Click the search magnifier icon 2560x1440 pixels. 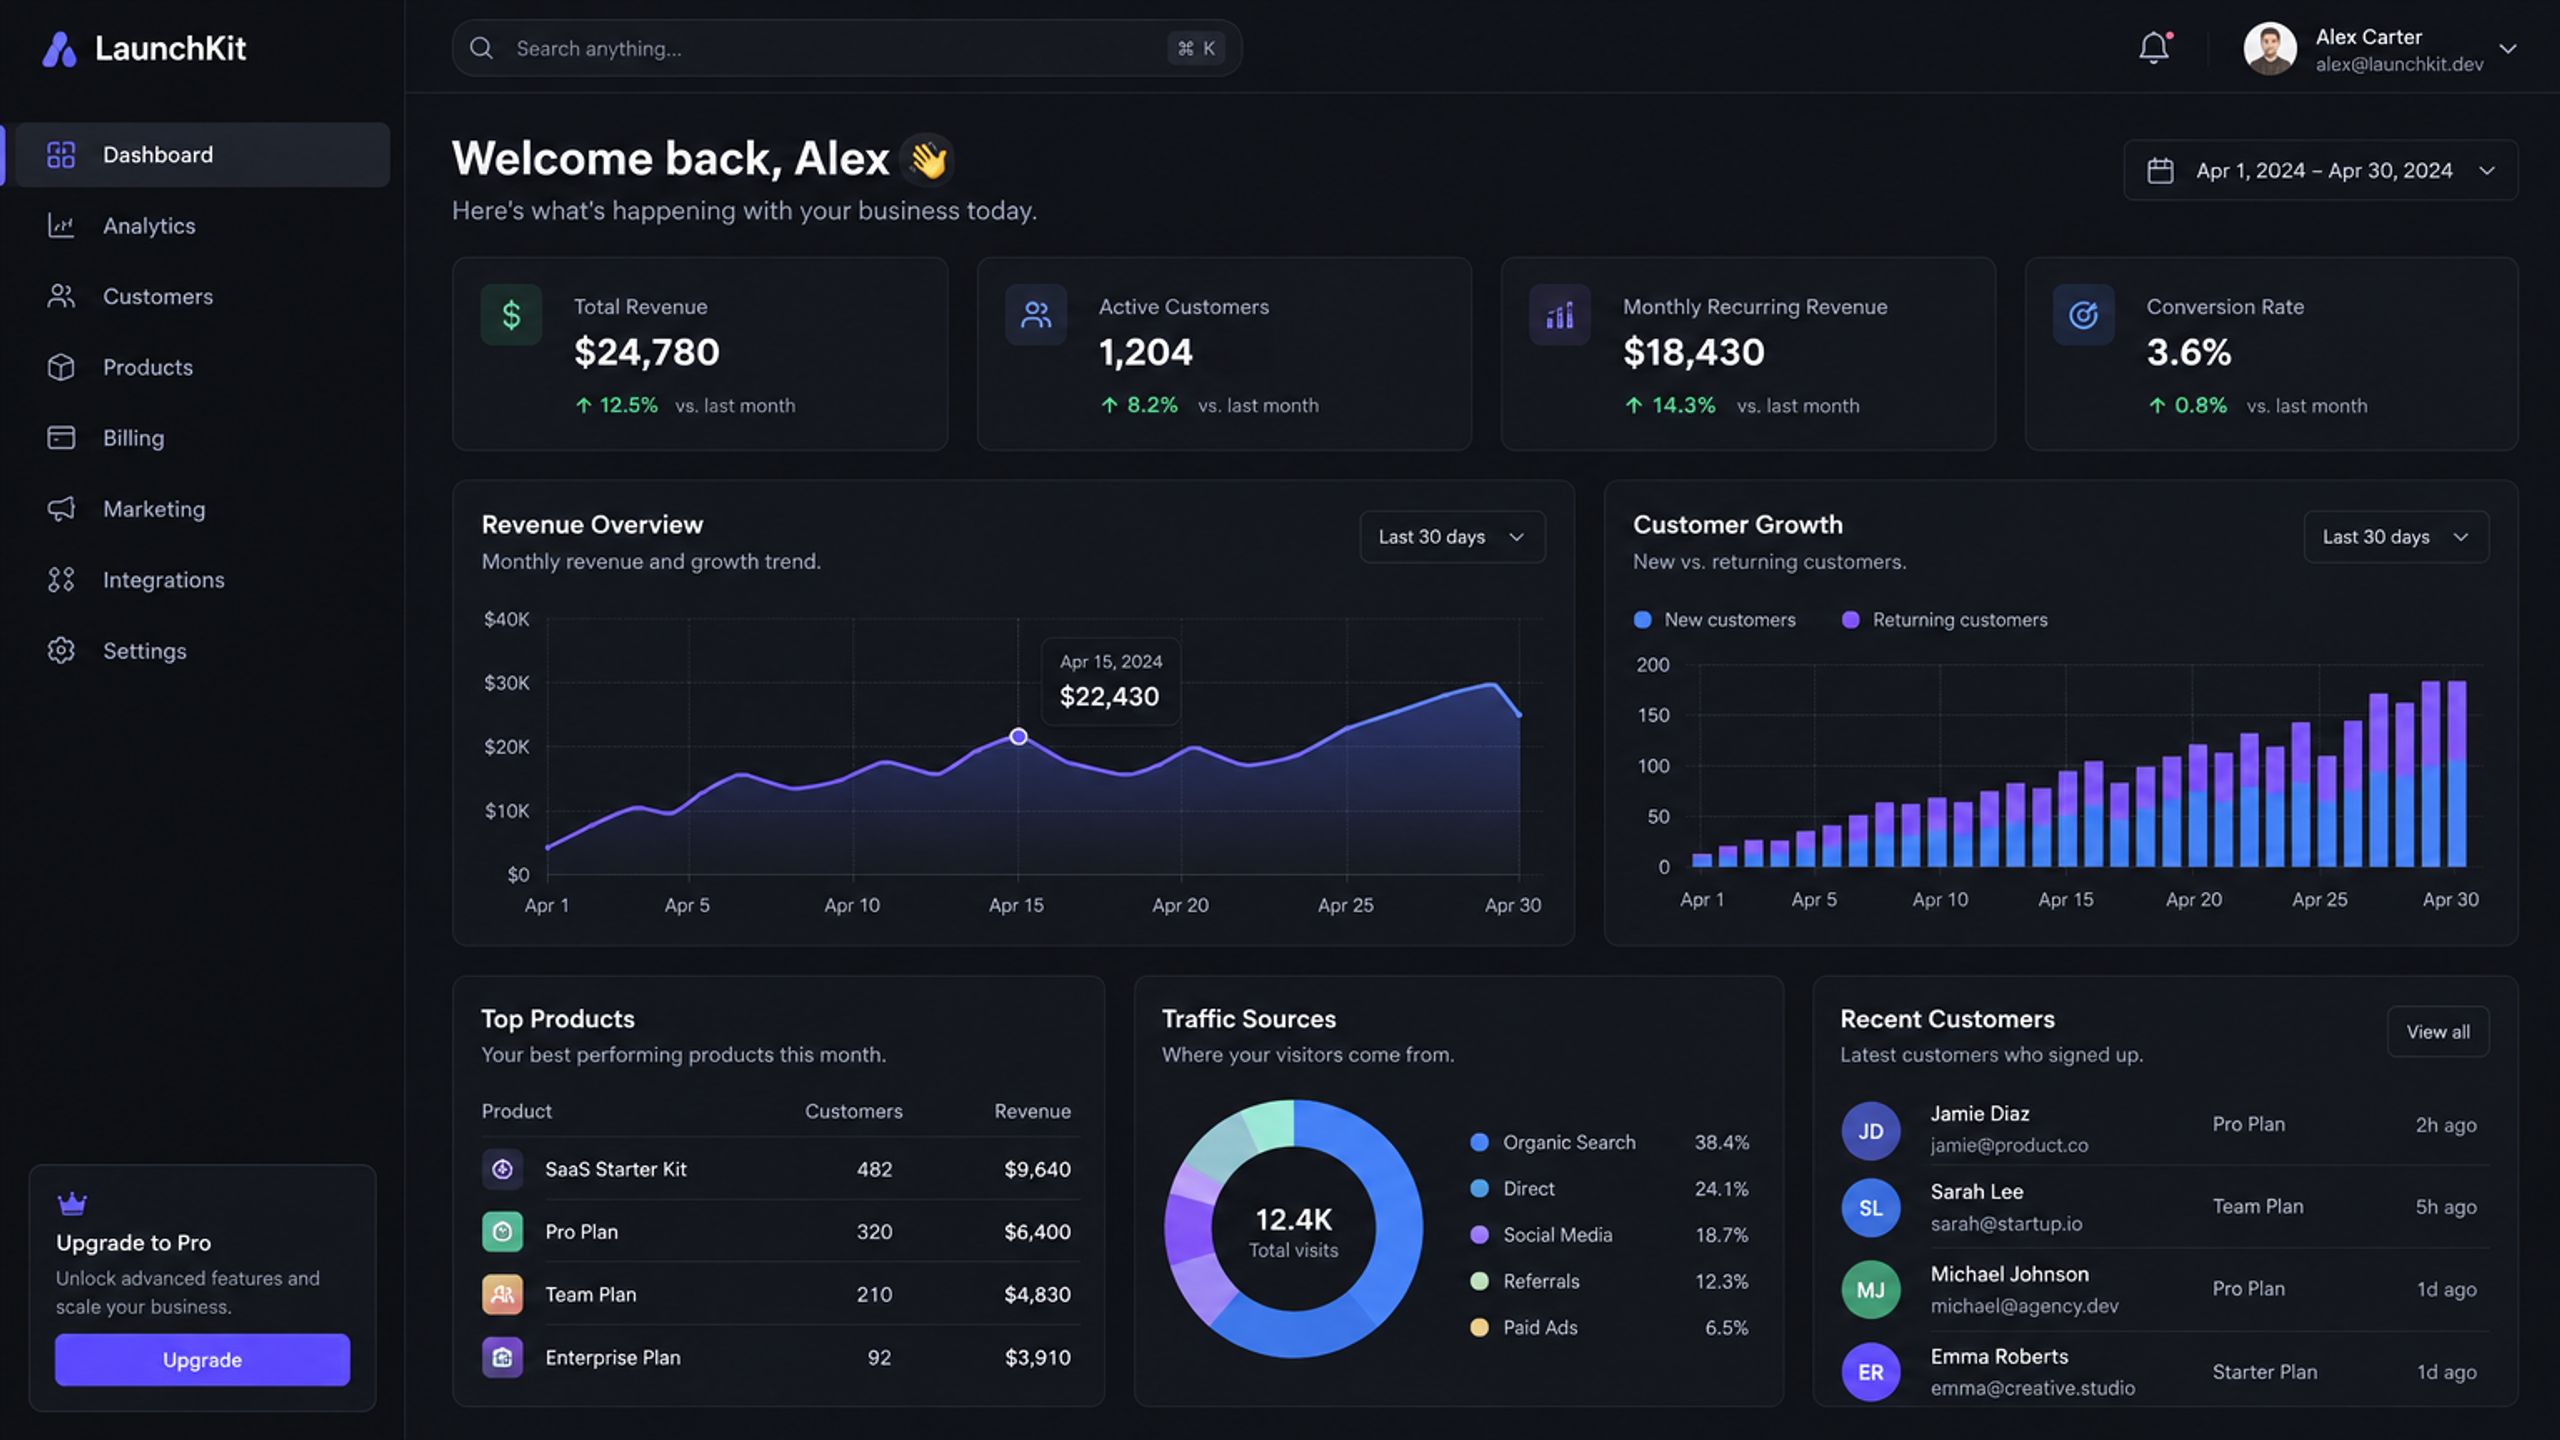pyautogui.click(x=481, y=48)
